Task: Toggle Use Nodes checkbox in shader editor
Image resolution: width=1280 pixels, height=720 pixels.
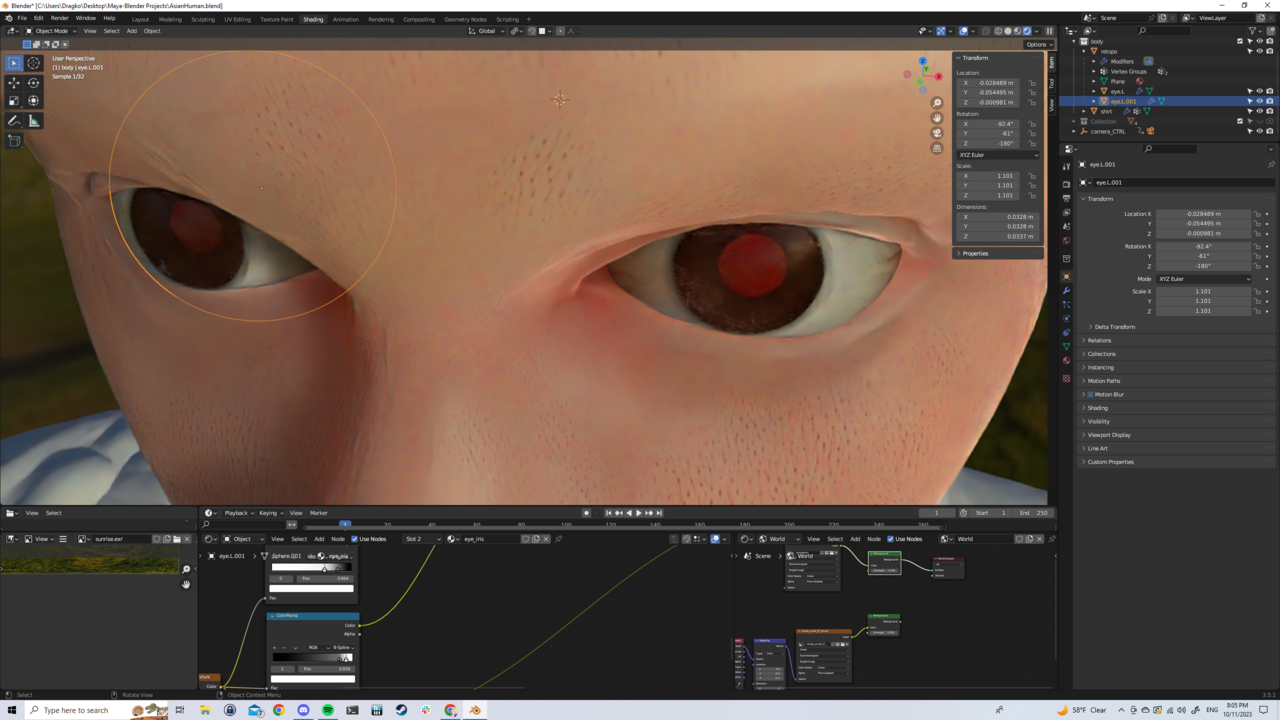Action: pos(354,539)
